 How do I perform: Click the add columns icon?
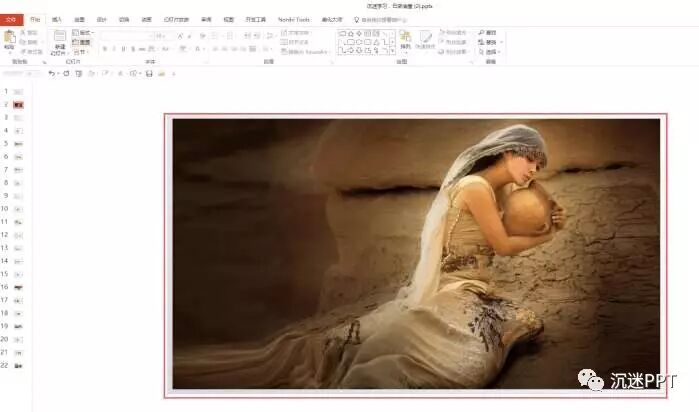point(266,49)
